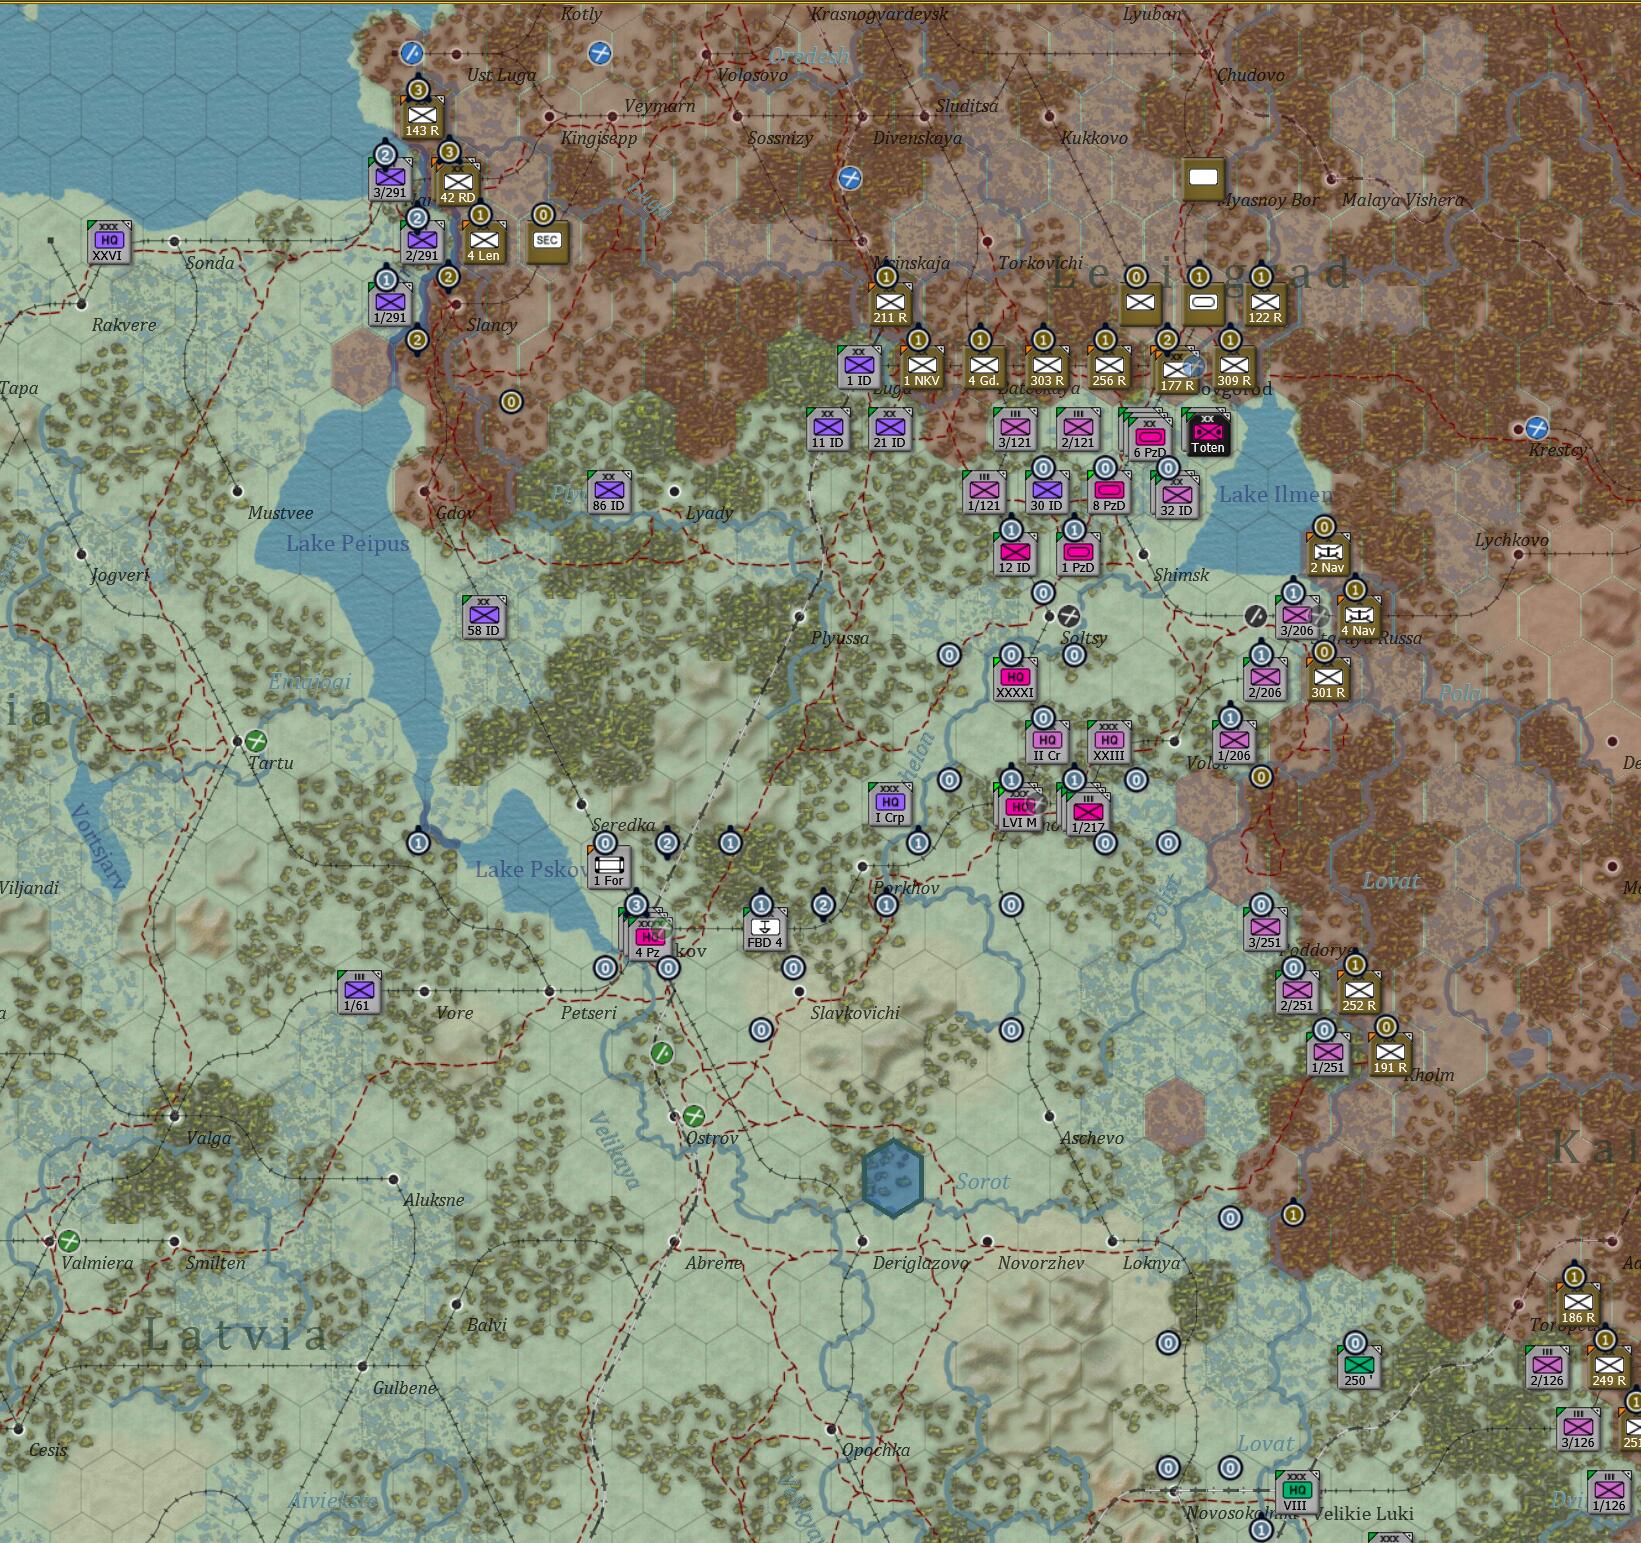Click the Tartu city label
Image resolution: width=1641 pixels, height=1543 pixels.
(x=271, y=763)
